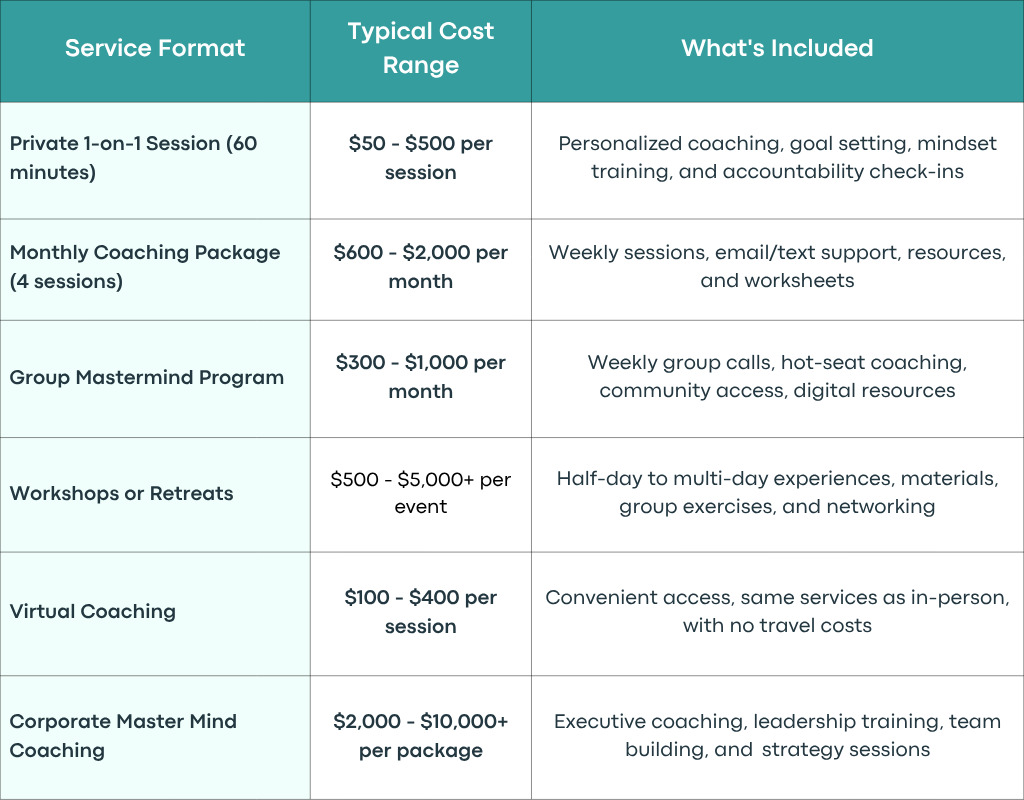Click the Service Format column header
The width and height of the screenshot is (1024, 800).
[155, 51]
